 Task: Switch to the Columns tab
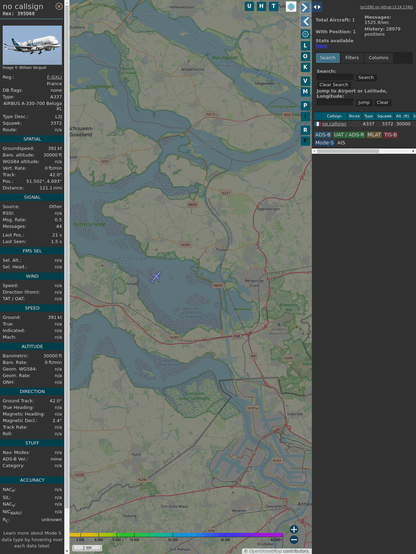(x=378, y=58)
